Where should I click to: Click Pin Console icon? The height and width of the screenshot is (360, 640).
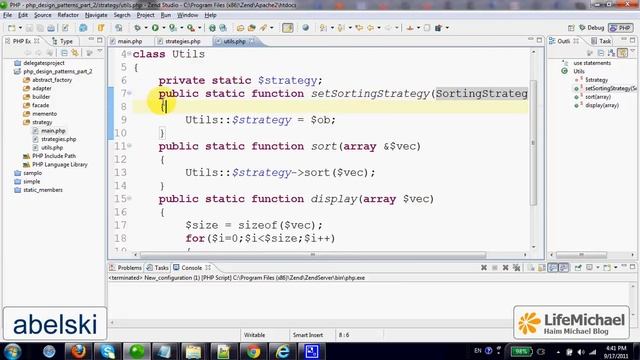point(578,268)
